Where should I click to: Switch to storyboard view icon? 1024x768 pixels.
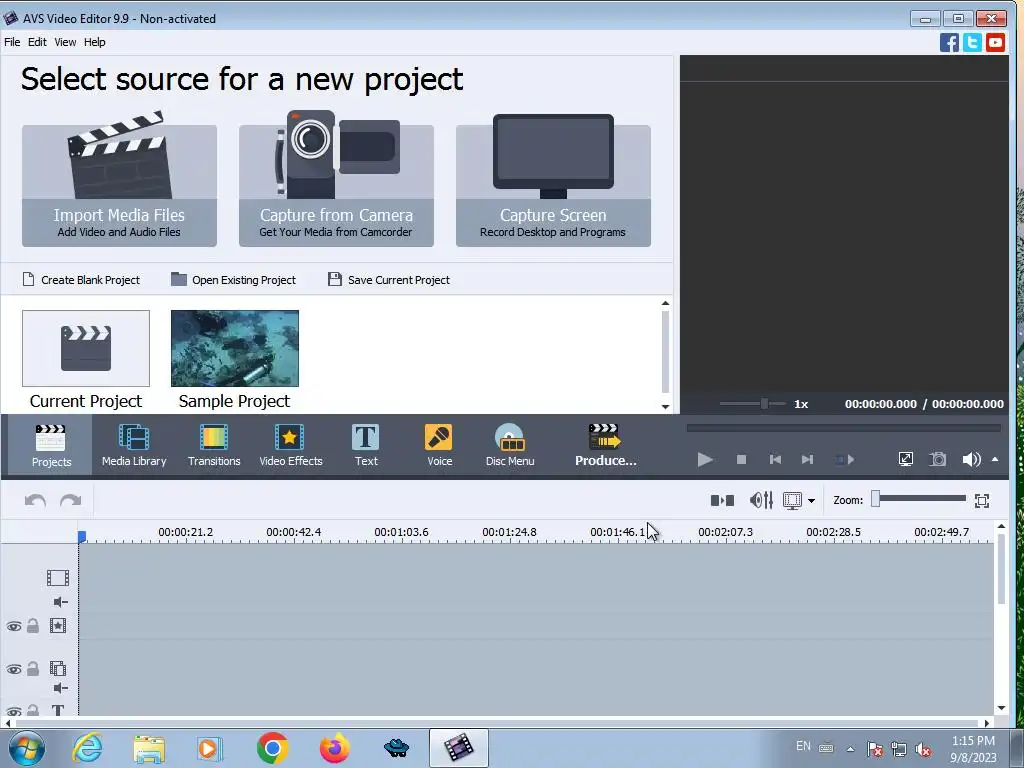point(722,501)
